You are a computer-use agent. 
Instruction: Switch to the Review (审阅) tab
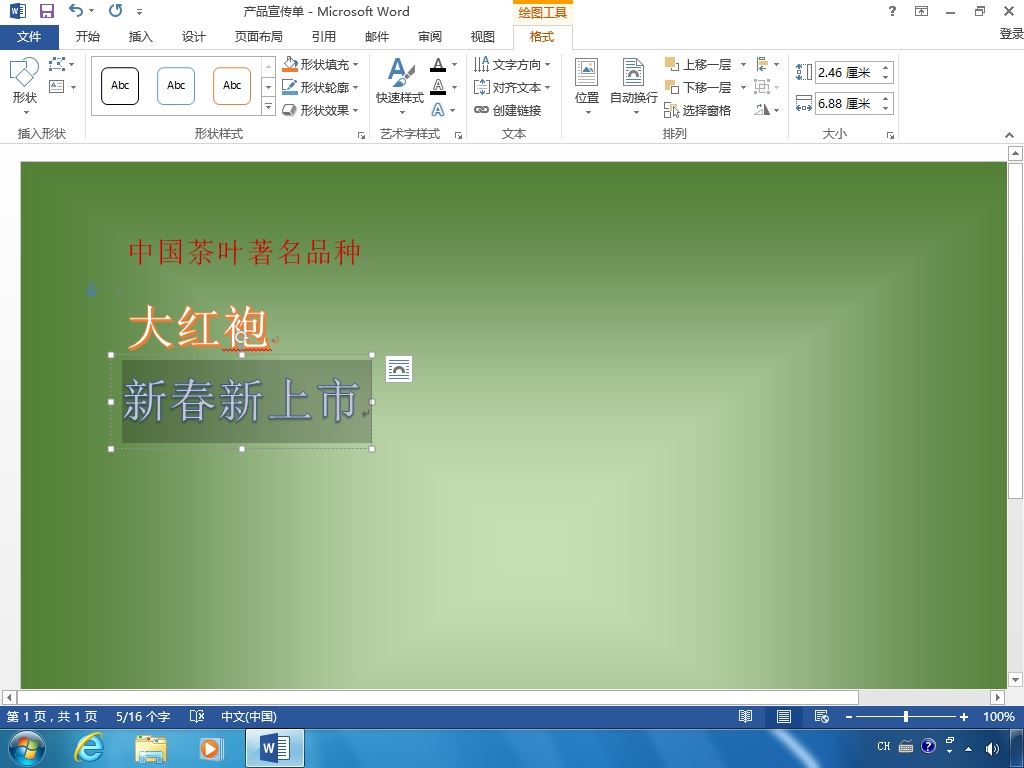[430, 37]
